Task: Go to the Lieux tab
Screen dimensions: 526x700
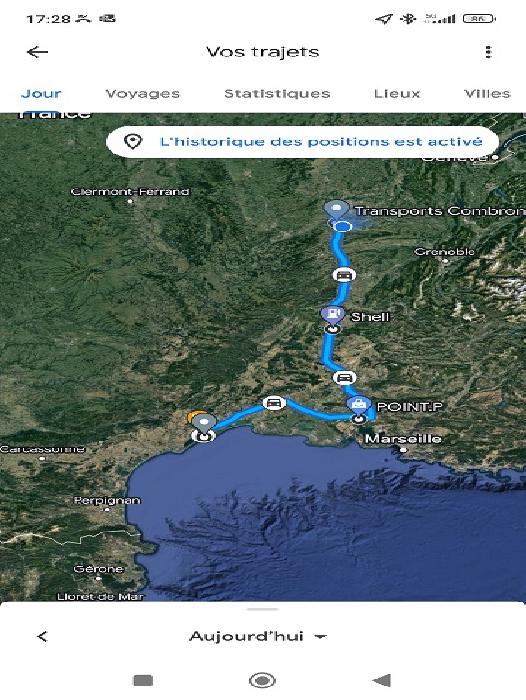Action: (397, 93)
